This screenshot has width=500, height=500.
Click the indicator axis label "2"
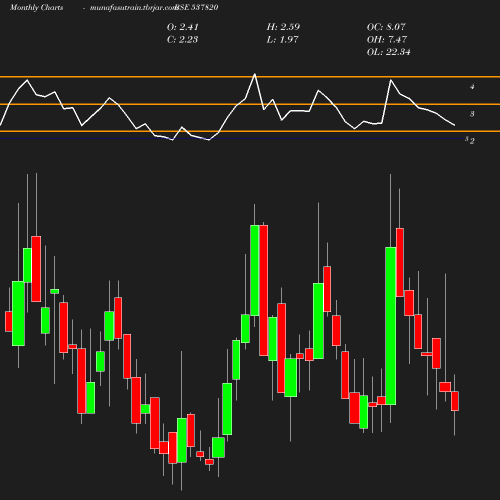point(472,141)
